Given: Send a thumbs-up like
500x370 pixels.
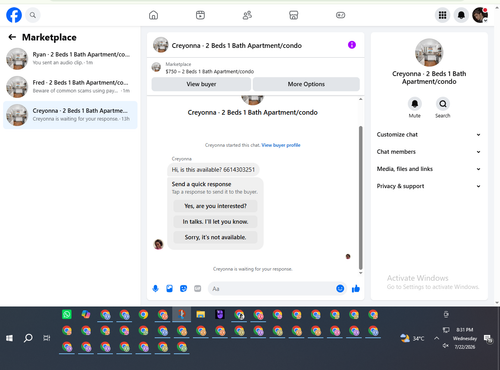Looking at the screenshot, I should click(x=356, y=289).
